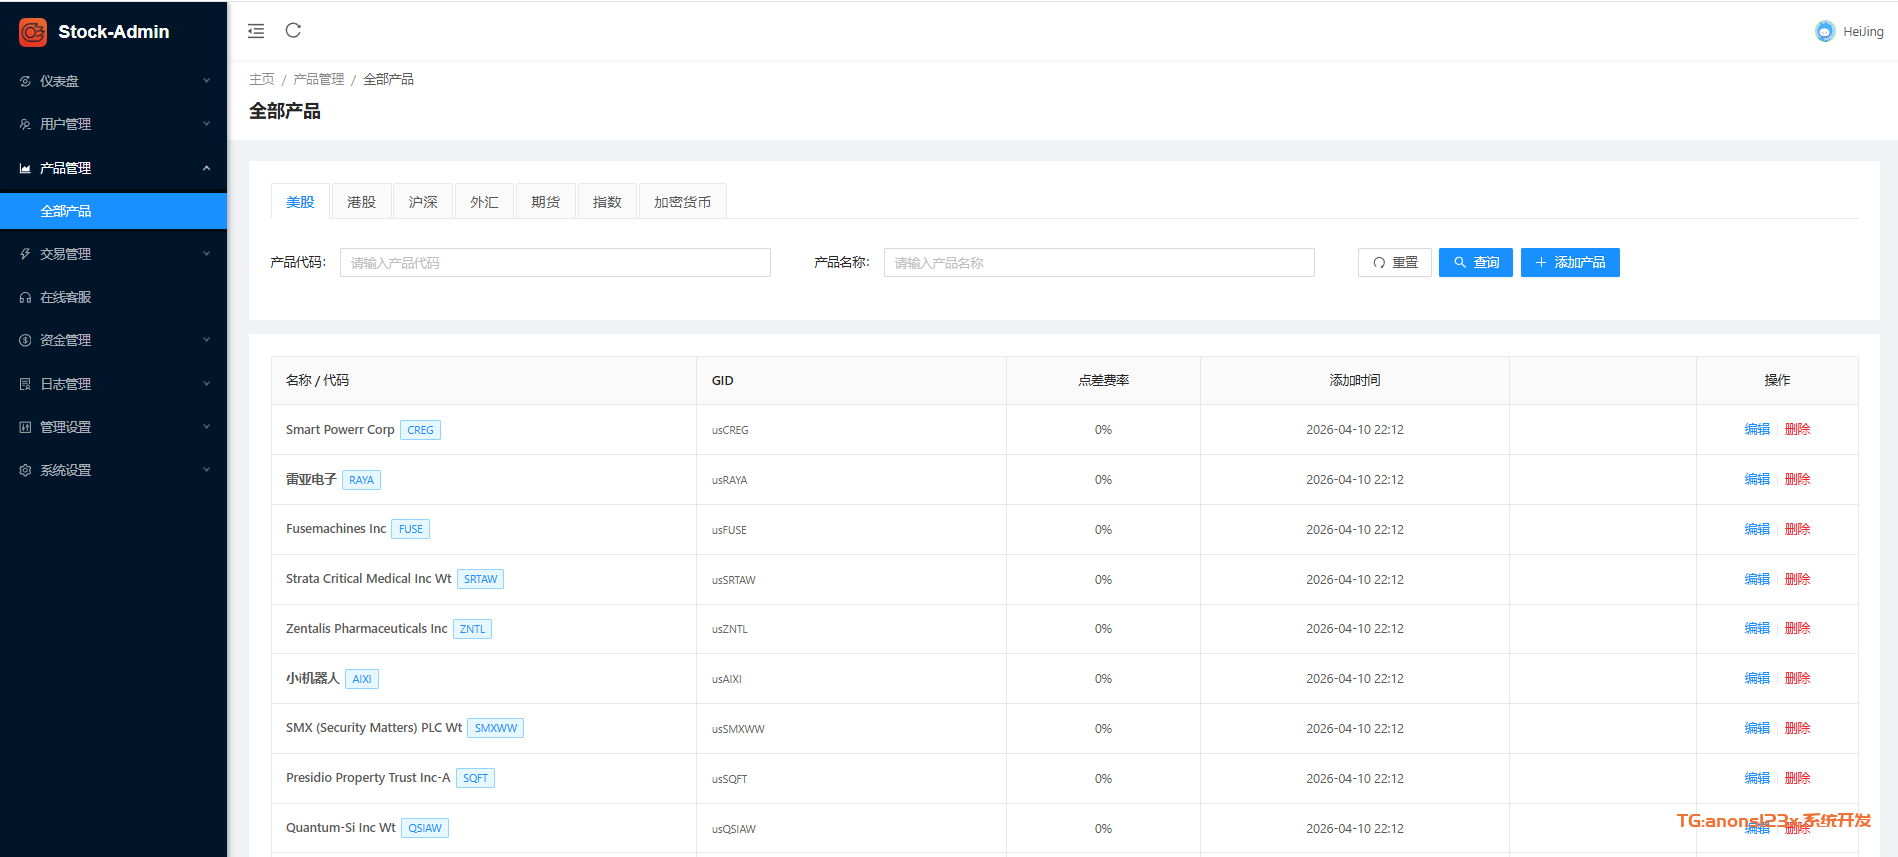Screen dimensions: 1898x857
Task: Collapse the 产品管理 sidebar menu
Action: pyautogui.click(x=113, y=168)
